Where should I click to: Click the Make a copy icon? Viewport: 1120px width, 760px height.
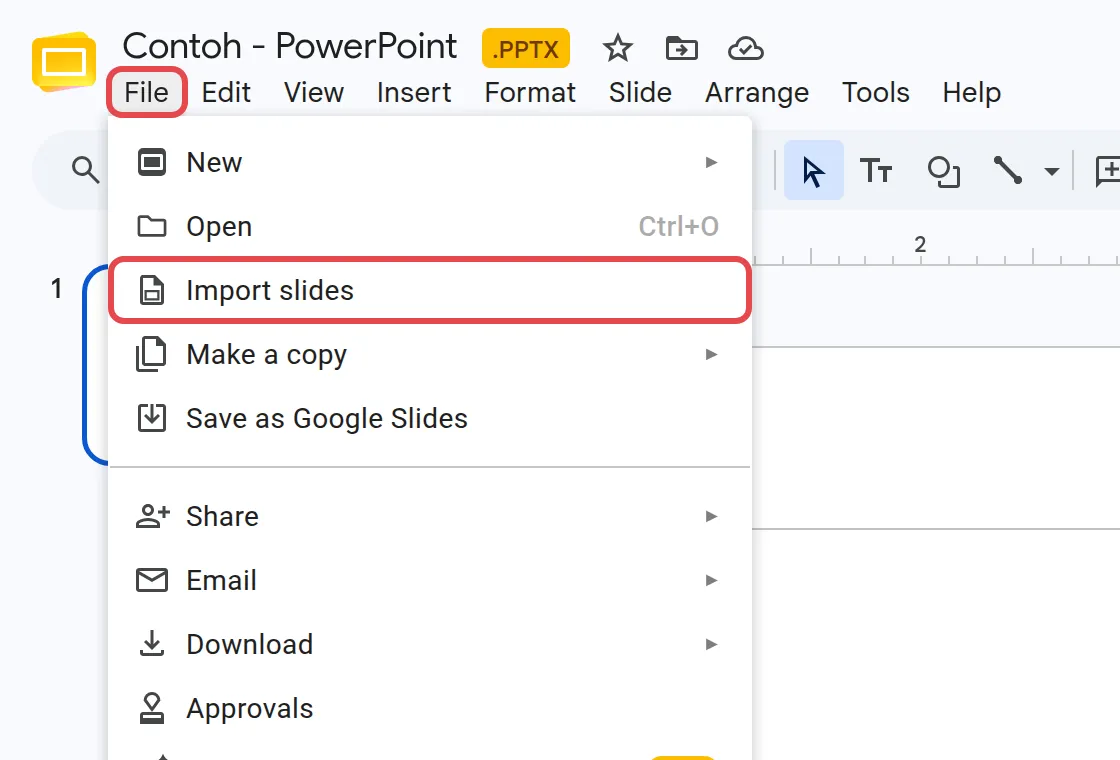[x=151, y=354]
